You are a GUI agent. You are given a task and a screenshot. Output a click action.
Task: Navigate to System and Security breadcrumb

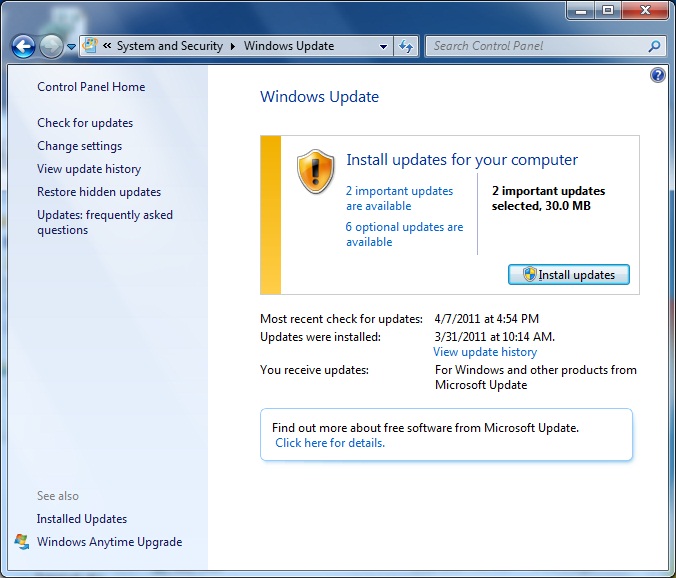(170, 46)
